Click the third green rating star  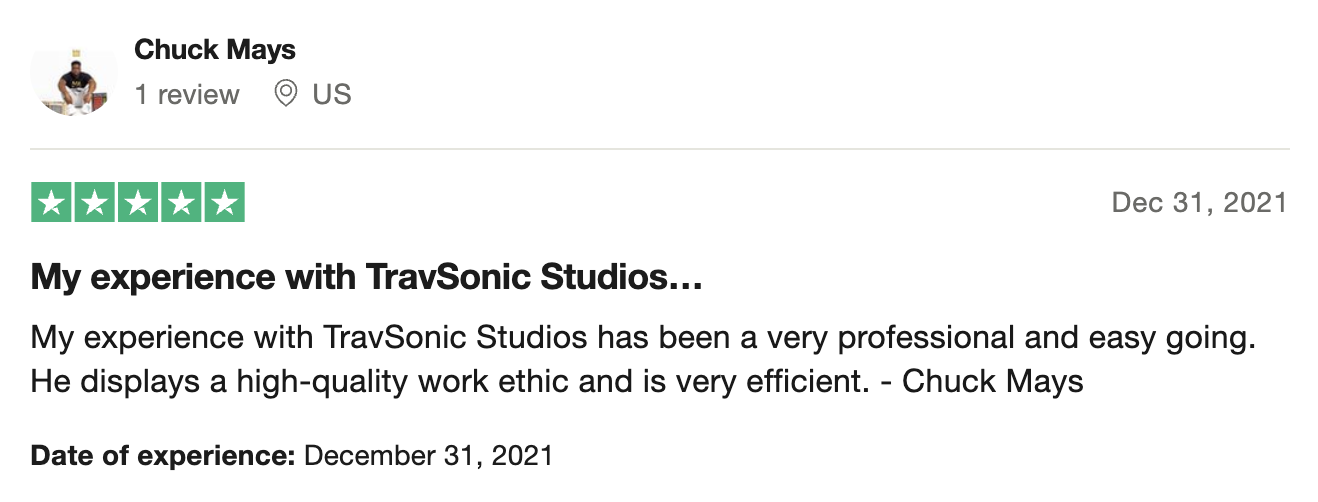(138, 204)
